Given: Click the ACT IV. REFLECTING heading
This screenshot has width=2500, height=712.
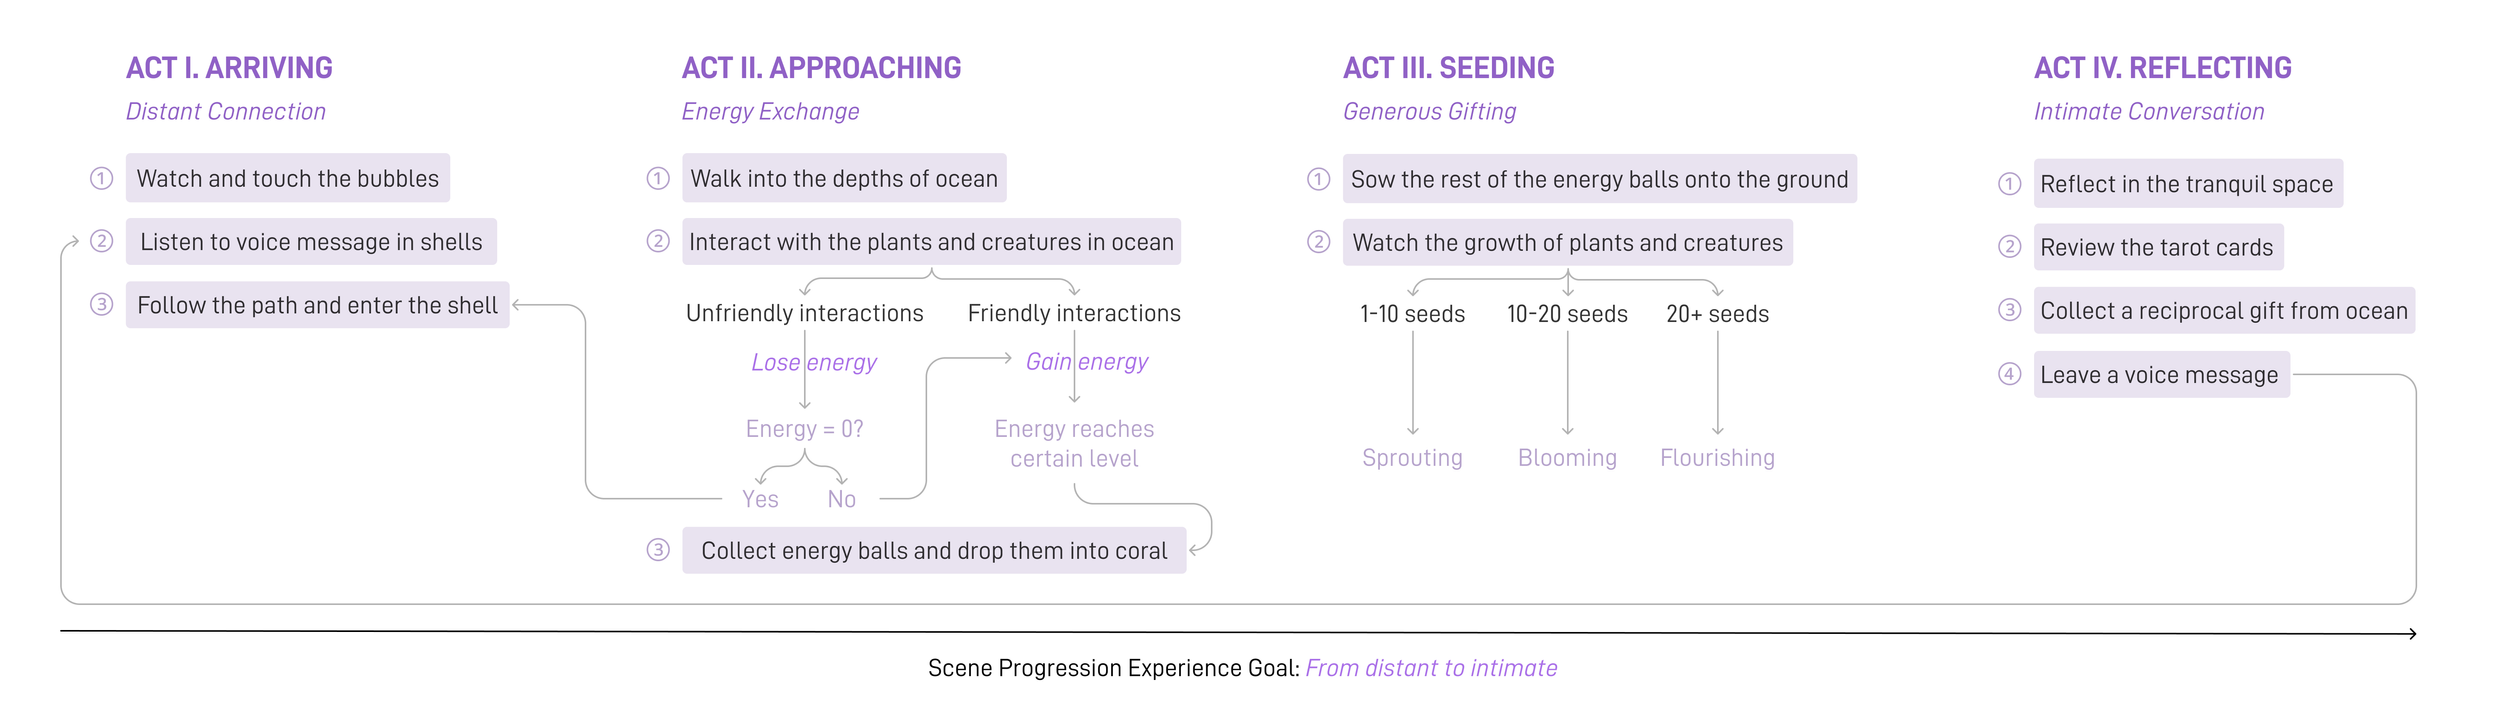Looking at the screenshot, I should [2162, 68].
